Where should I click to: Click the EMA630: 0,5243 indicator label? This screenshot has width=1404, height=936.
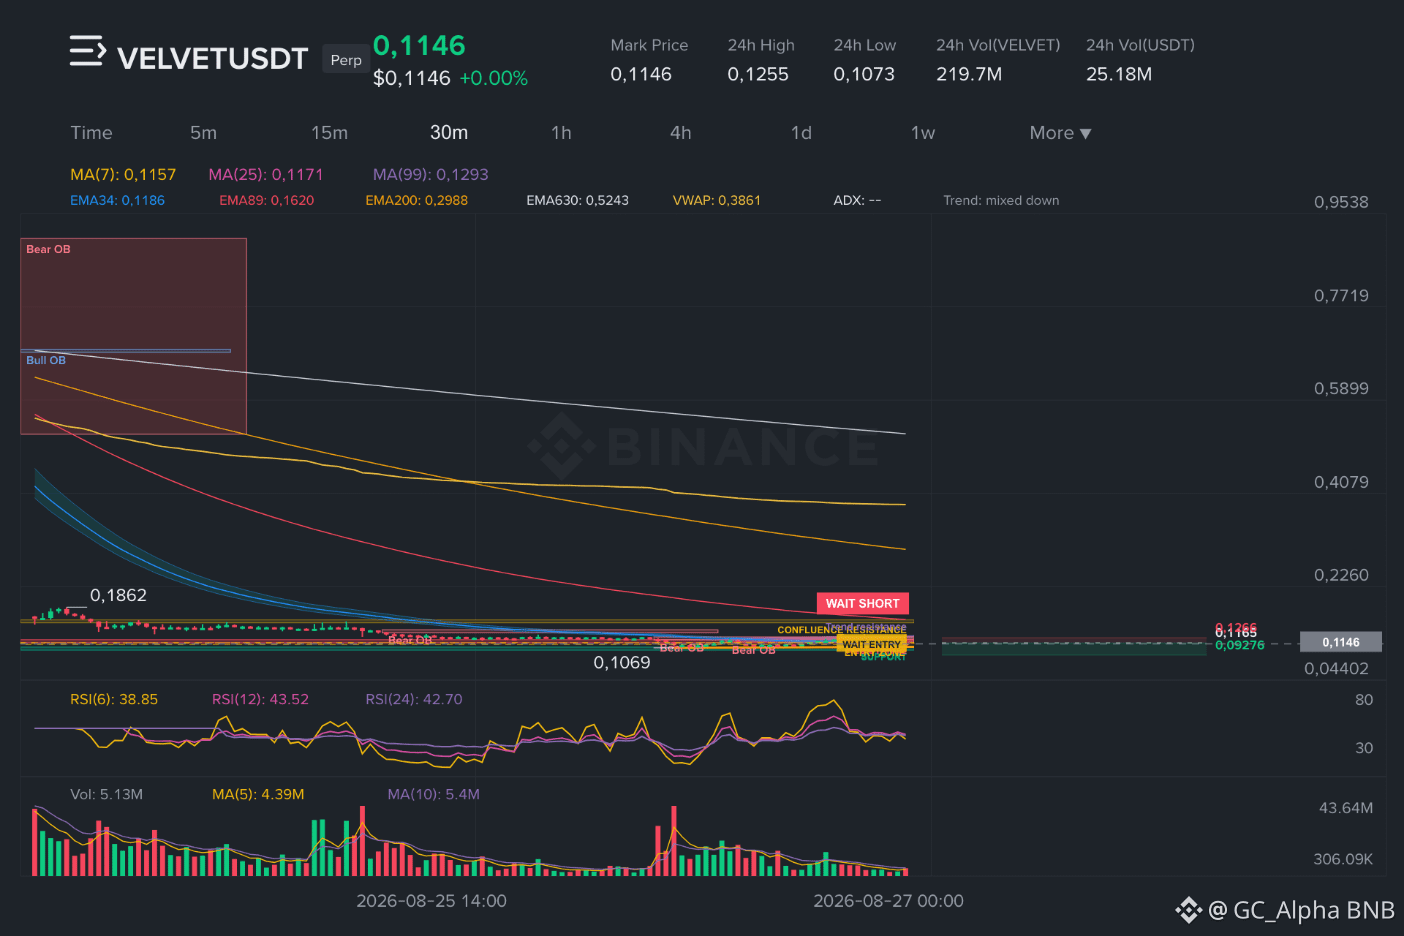coord(577,200)
